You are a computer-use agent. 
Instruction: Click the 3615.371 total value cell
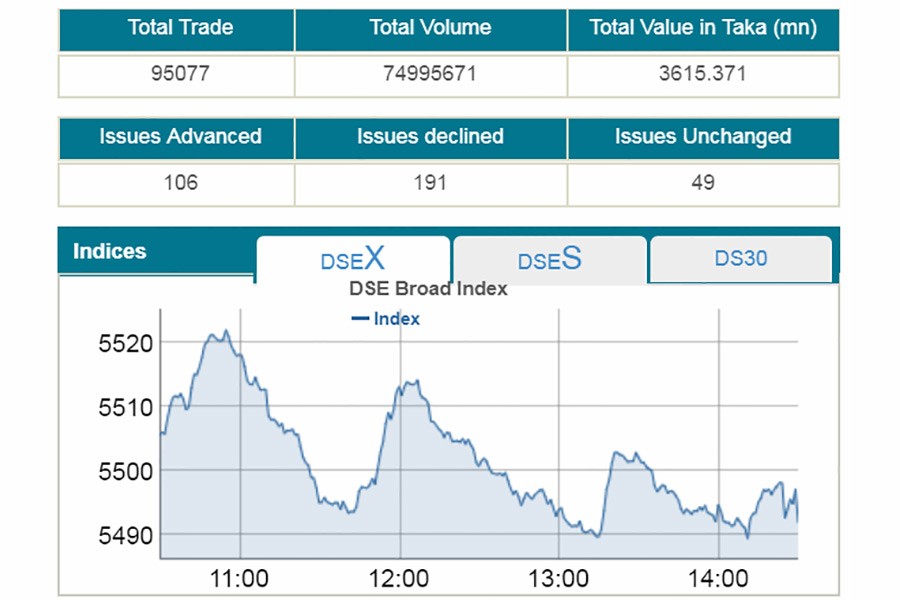pyautogui.click(x=703, y=75)
